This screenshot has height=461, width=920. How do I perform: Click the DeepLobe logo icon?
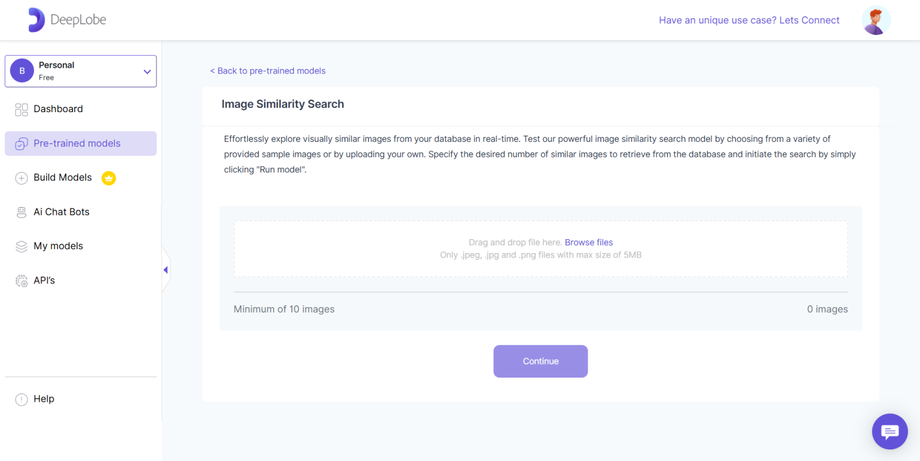(x=36, y=20)
